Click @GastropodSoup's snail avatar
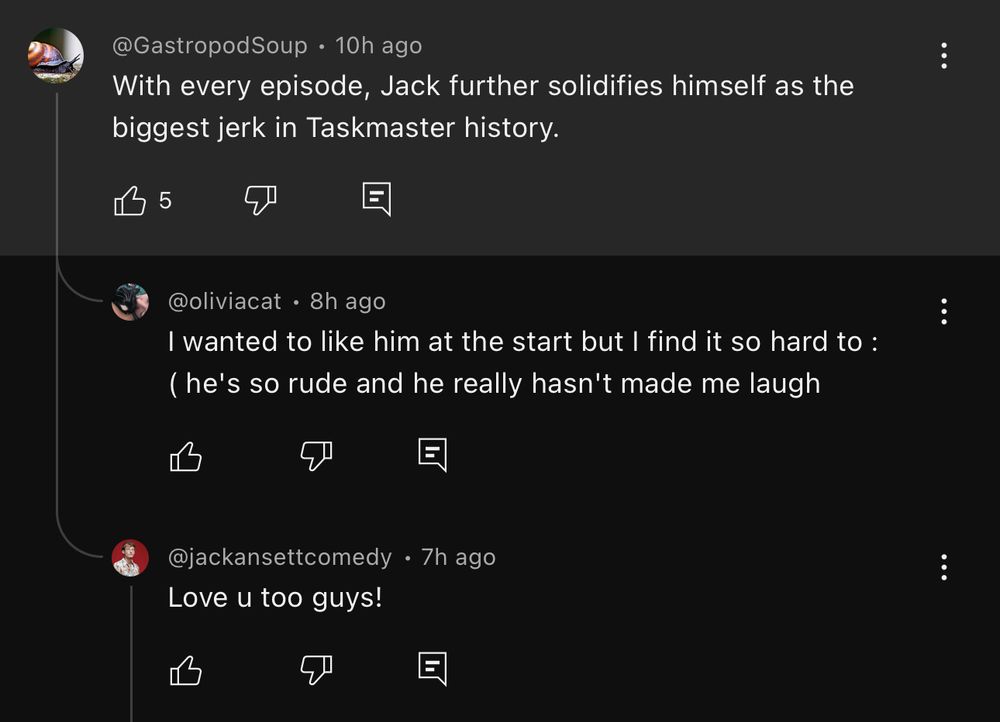This screenshot has width=1000, height=722. (57, 57)
